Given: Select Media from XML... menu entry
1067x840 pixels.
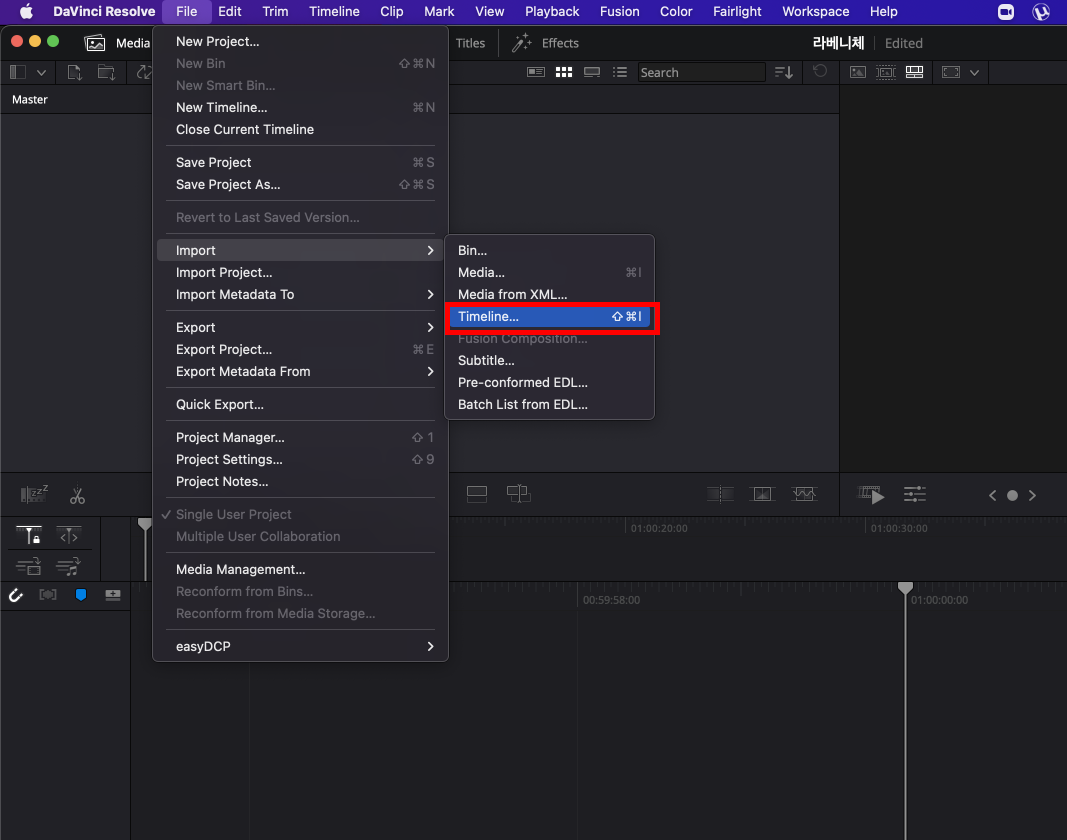Looking at the screenshot, I should pyautogui.click(x=550, y=295).
